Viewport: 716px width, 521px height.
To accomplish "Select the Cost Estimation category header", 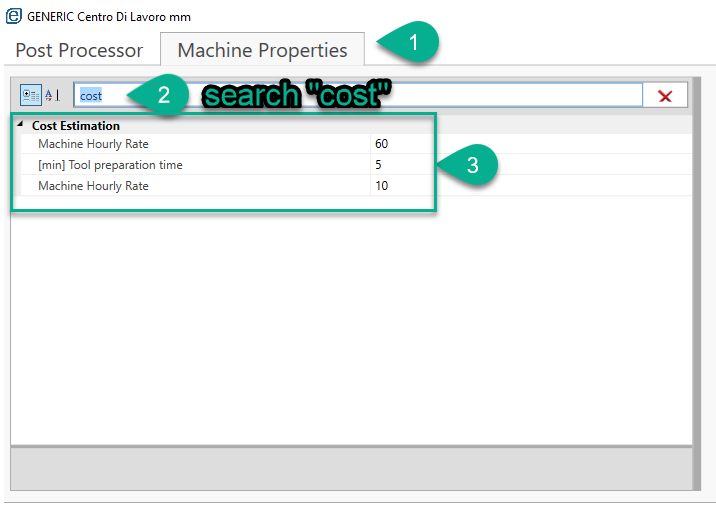I will (76, 126).
